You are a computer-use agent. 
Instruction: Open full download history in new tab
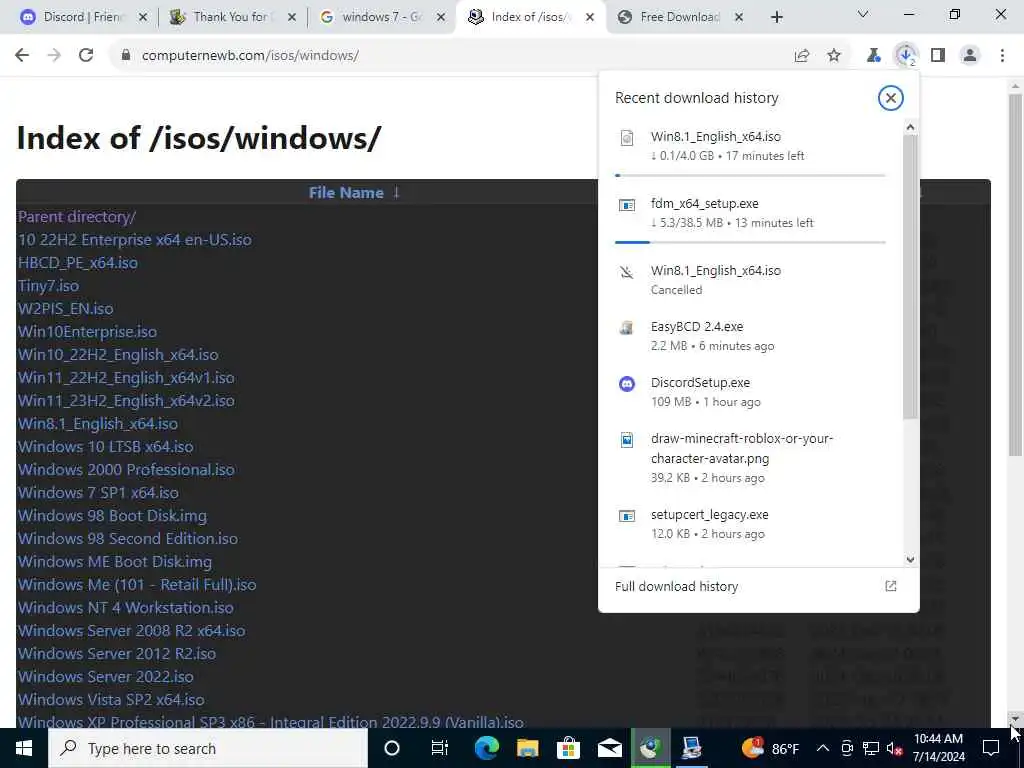pos(890,586)
